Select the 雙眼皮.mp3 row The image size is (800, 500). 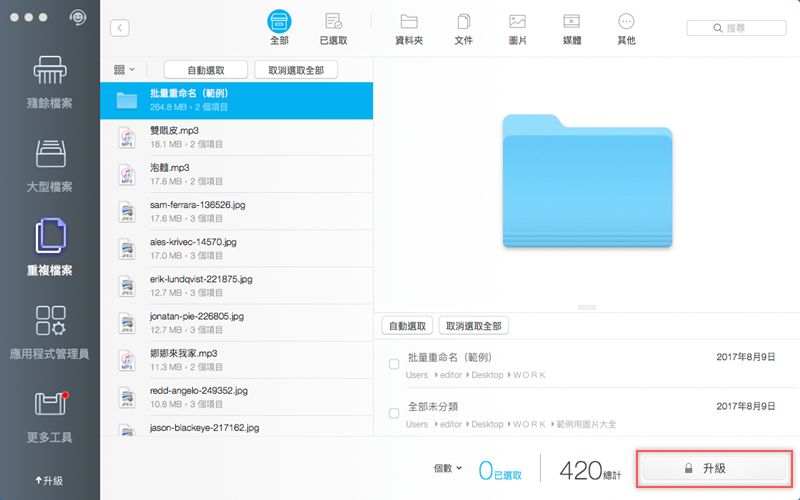pos(236,137)
